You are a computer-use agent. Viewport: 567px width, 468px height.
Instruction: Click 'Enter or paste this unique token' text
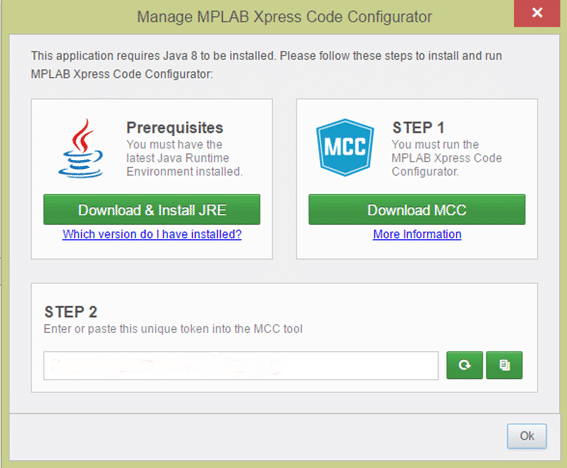click(173, 329)
